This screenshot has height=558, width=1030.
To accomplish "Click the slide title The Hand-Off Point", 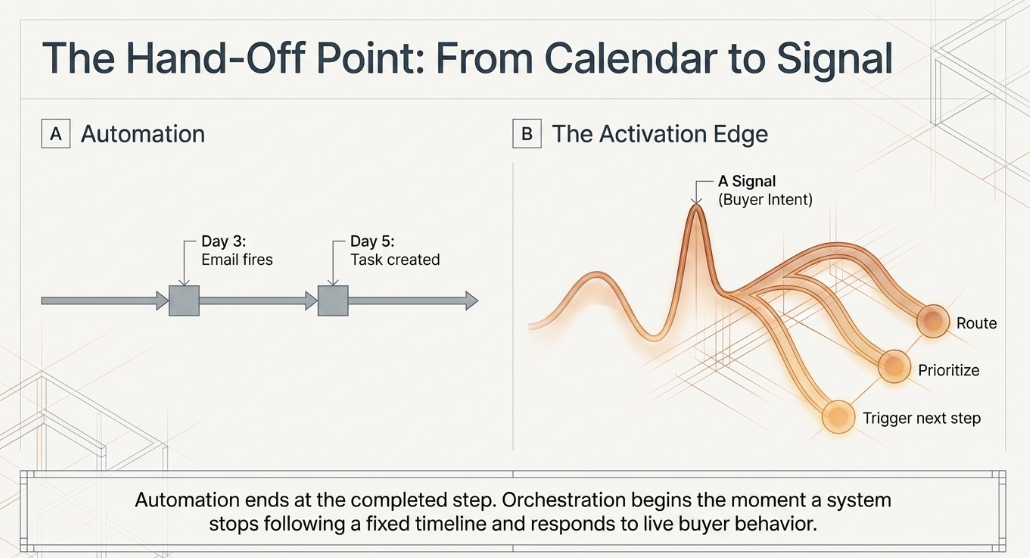I will pyautogui.click(x=467, y=58).
